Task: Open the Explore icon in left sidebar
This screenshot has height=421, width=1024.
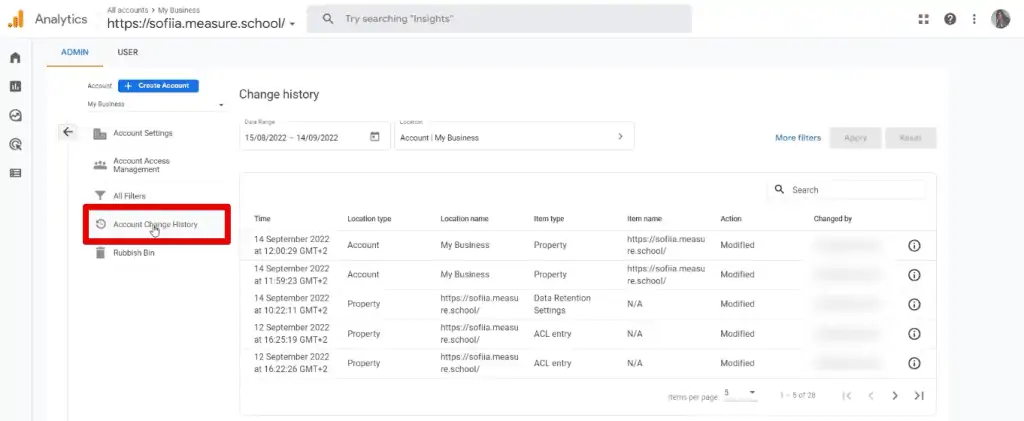Action: [15, 116]
